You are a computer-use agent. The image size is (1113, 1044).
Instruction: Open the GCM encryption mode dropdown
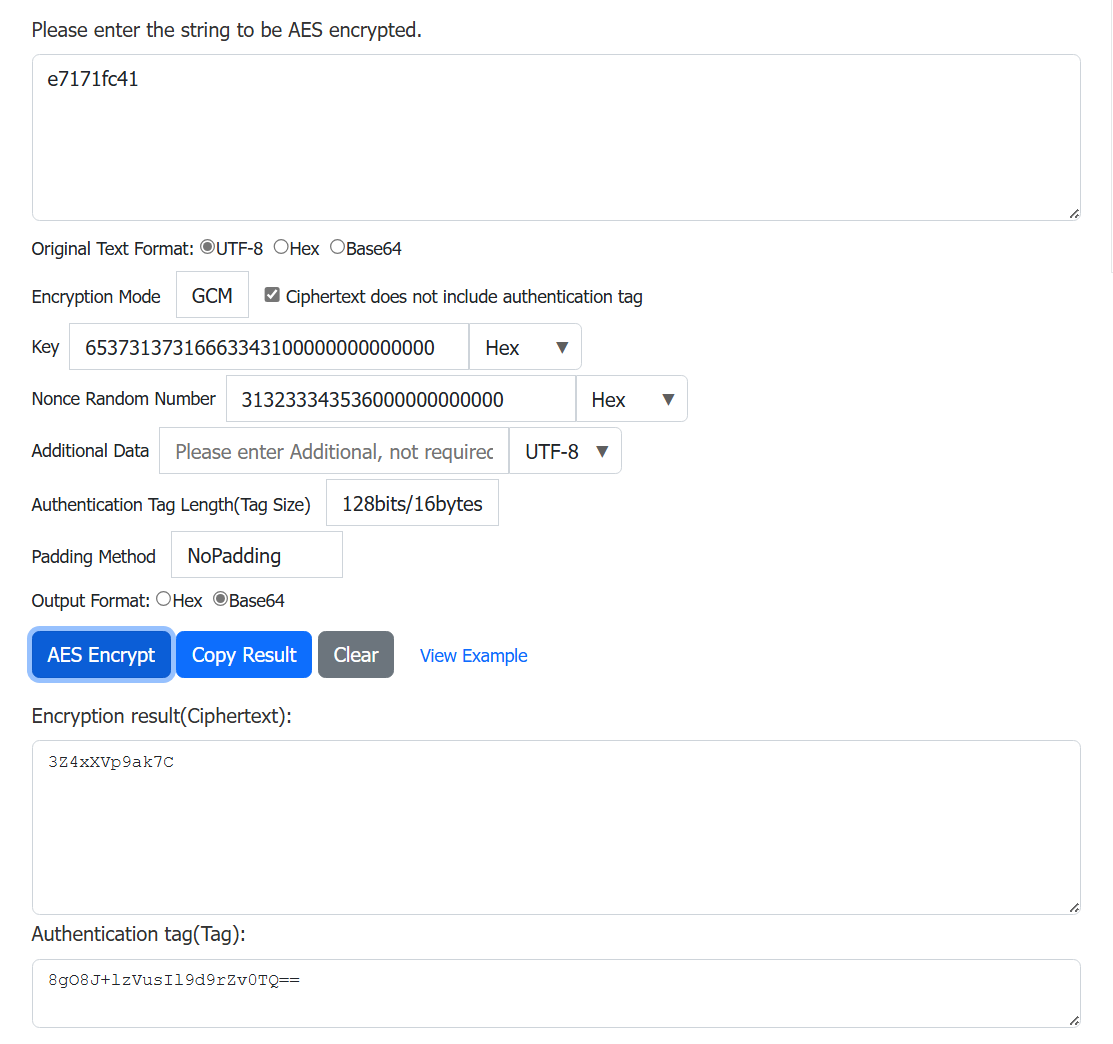tap(212, 296)
